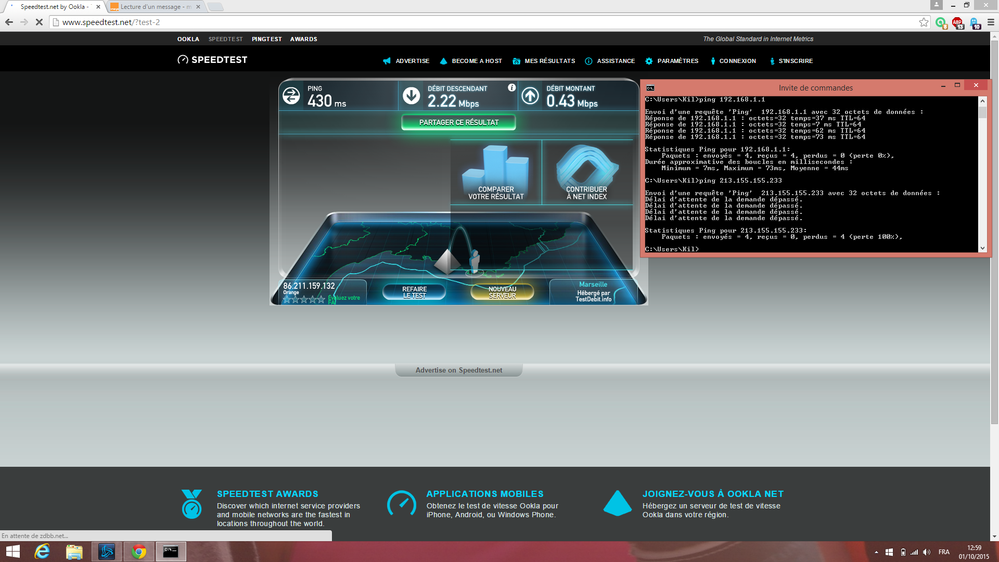Screen dimensions: 999x562
Task: Click SPEEDTEST in the top navigation
Action: [x=226, y=39]
